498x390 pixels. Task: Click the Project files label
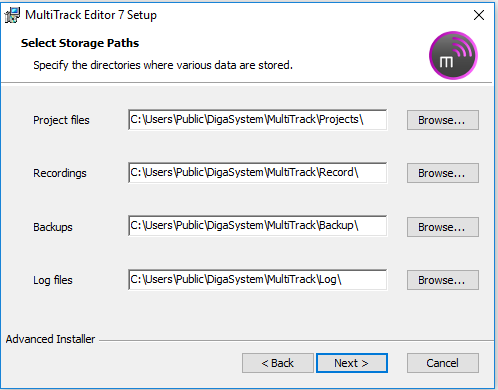[61, 120]
